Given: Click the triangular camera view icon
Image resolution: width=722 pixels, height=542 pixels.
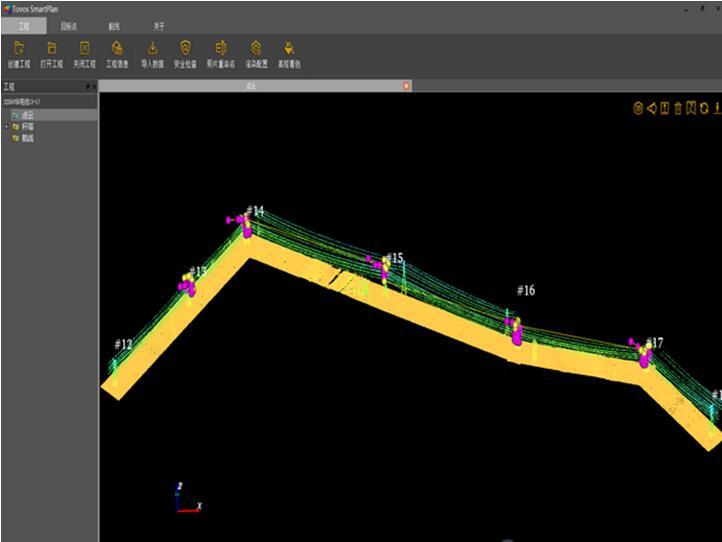Looking at the screenshot, I should [651, 108].
